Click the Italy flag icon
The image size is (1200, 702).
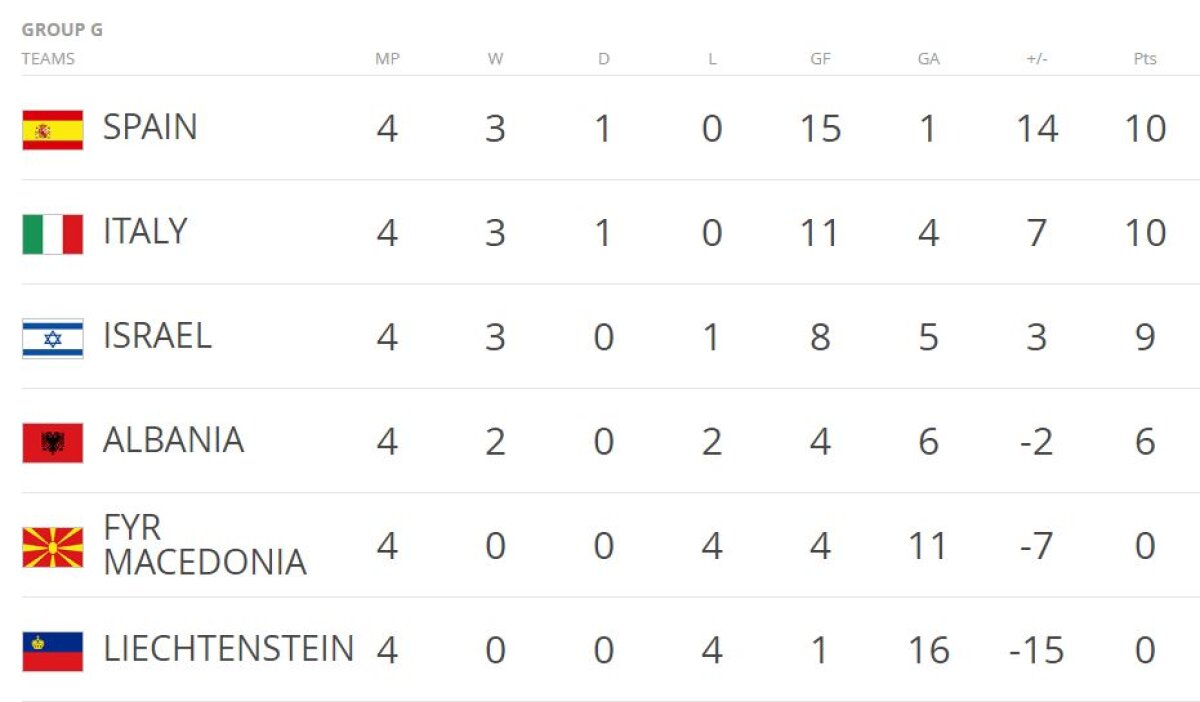click(x=53, y=234)
